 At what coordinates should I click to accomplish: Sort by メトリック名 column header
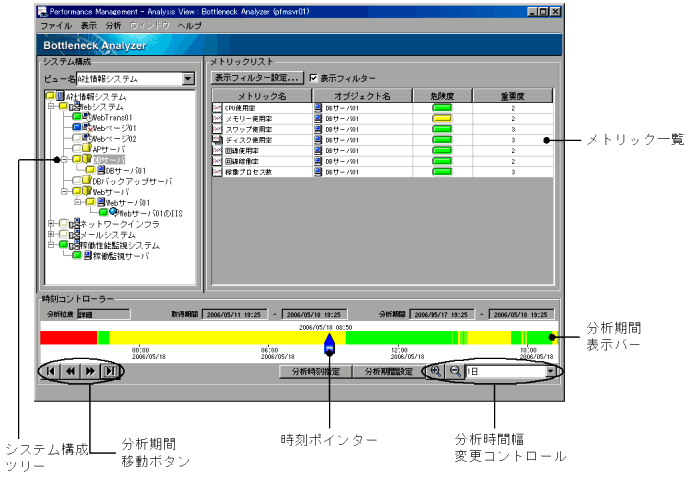point(262,96)
